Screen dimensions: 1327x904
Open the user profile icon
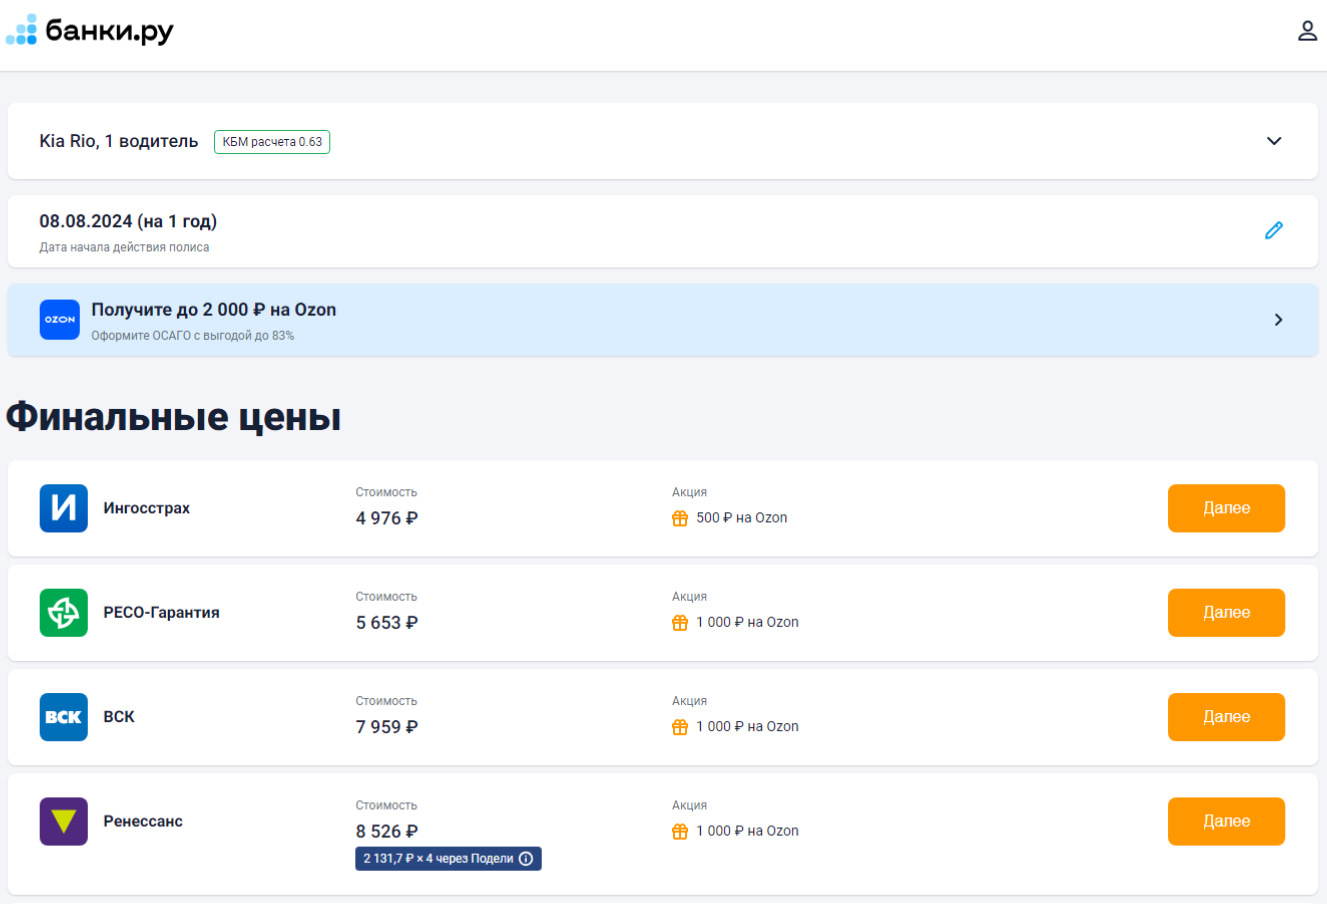(1307, 31)
